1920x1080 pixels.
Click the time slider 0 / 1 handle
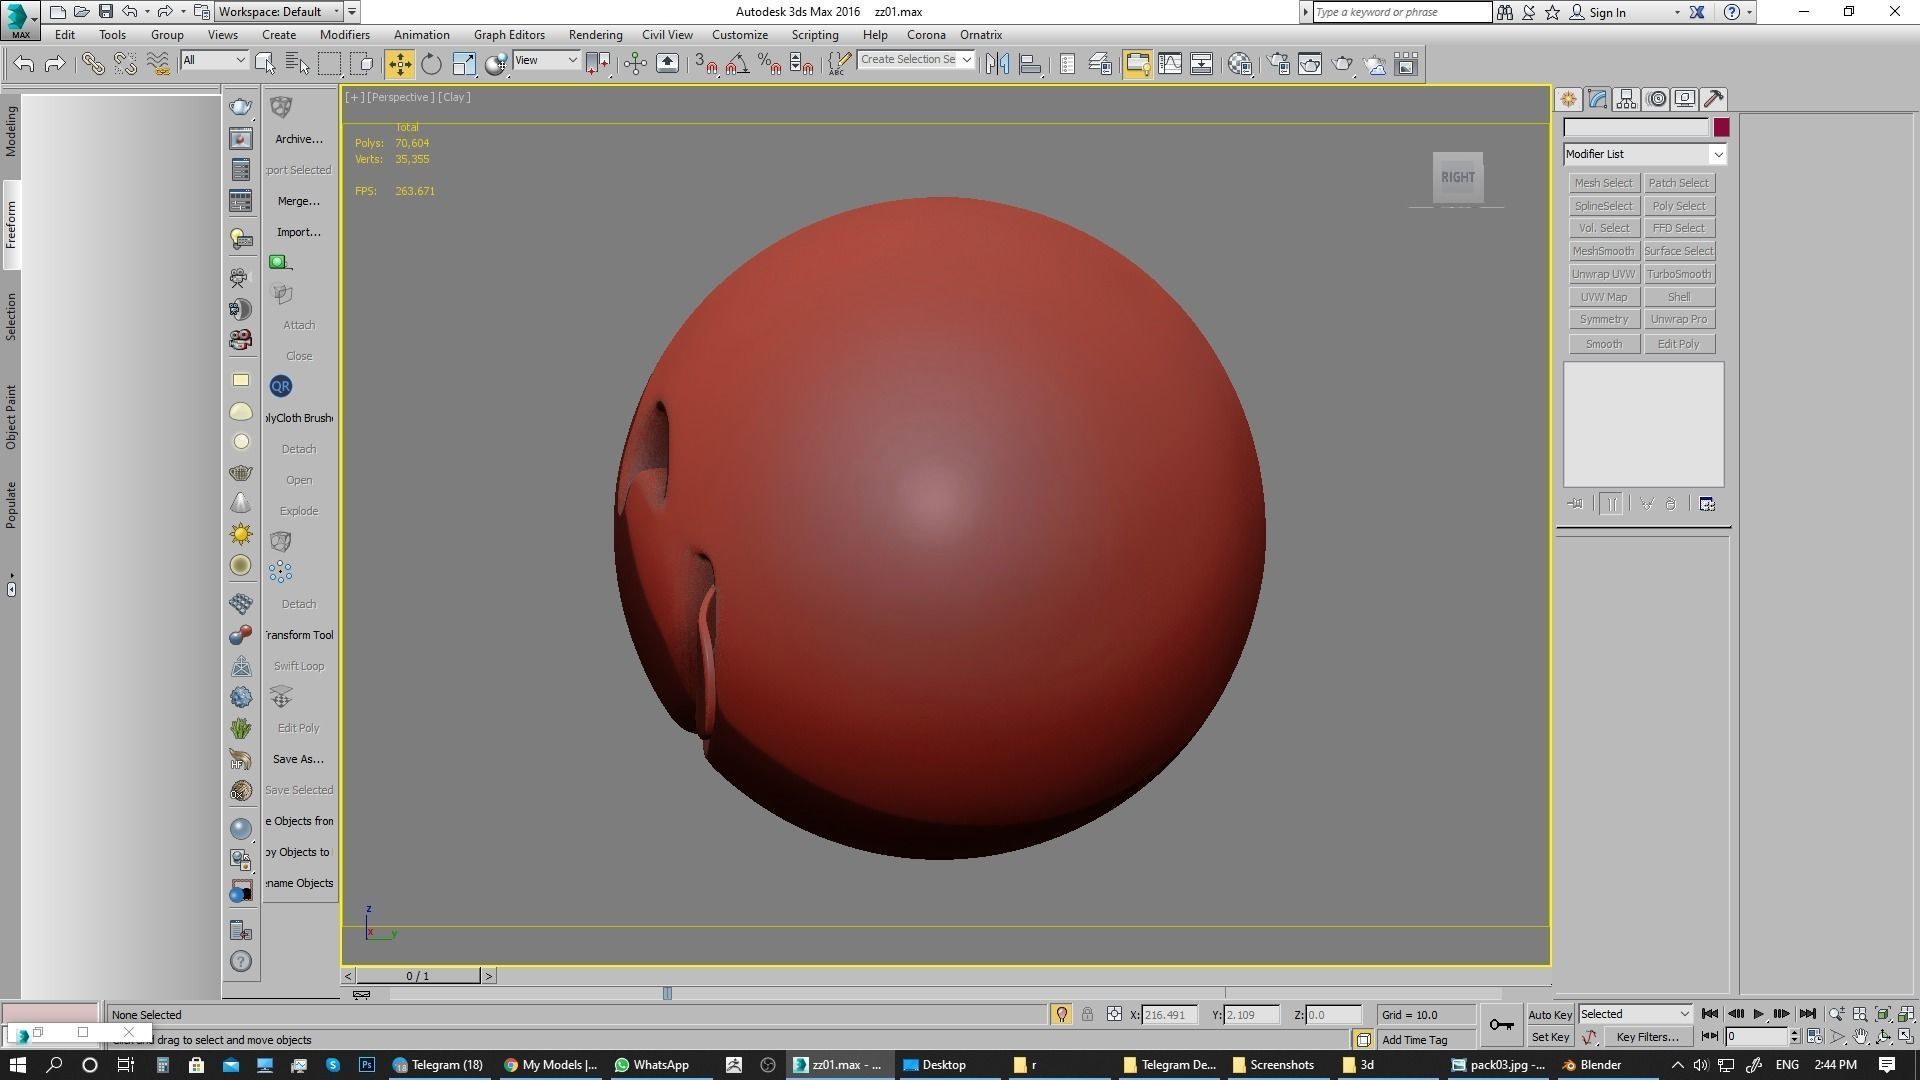pyautogui.click(x=418, y=976)
